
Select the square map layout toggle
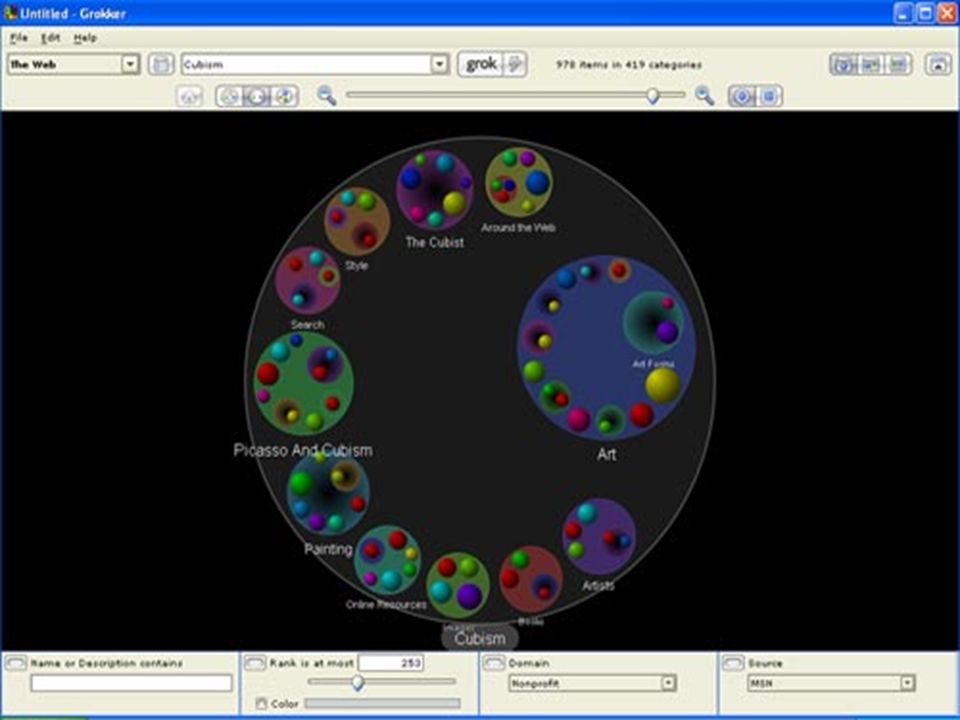(x=769, y=96)
